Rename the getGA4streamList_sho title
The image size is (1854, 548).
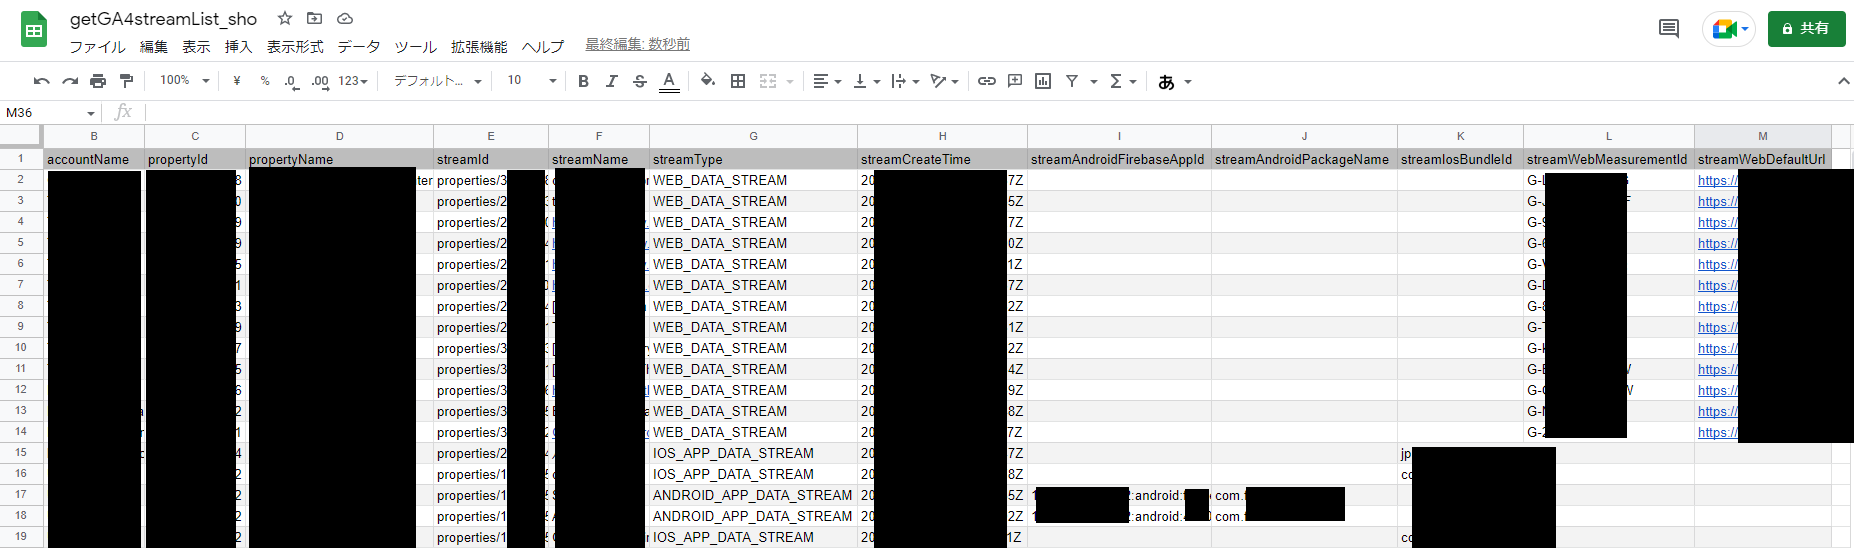click(x=163, y=19)
